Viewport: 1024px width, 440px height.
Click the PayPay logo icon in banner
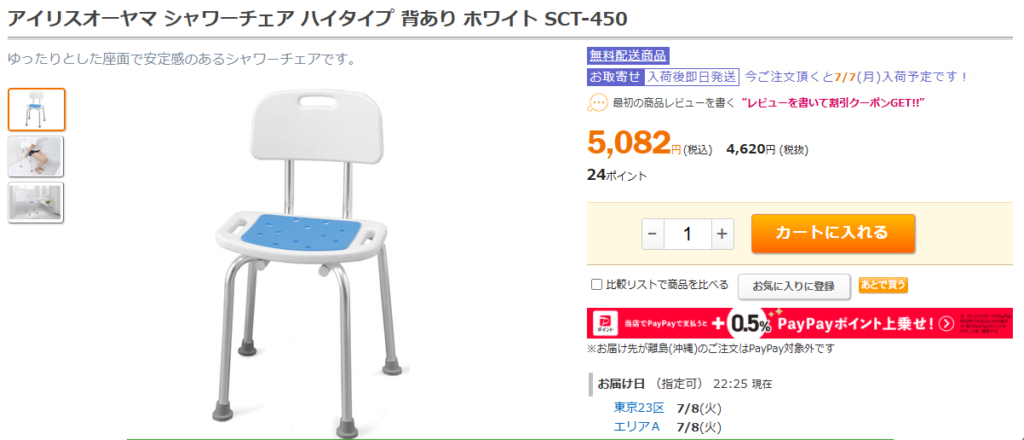[x=605, y=322]
